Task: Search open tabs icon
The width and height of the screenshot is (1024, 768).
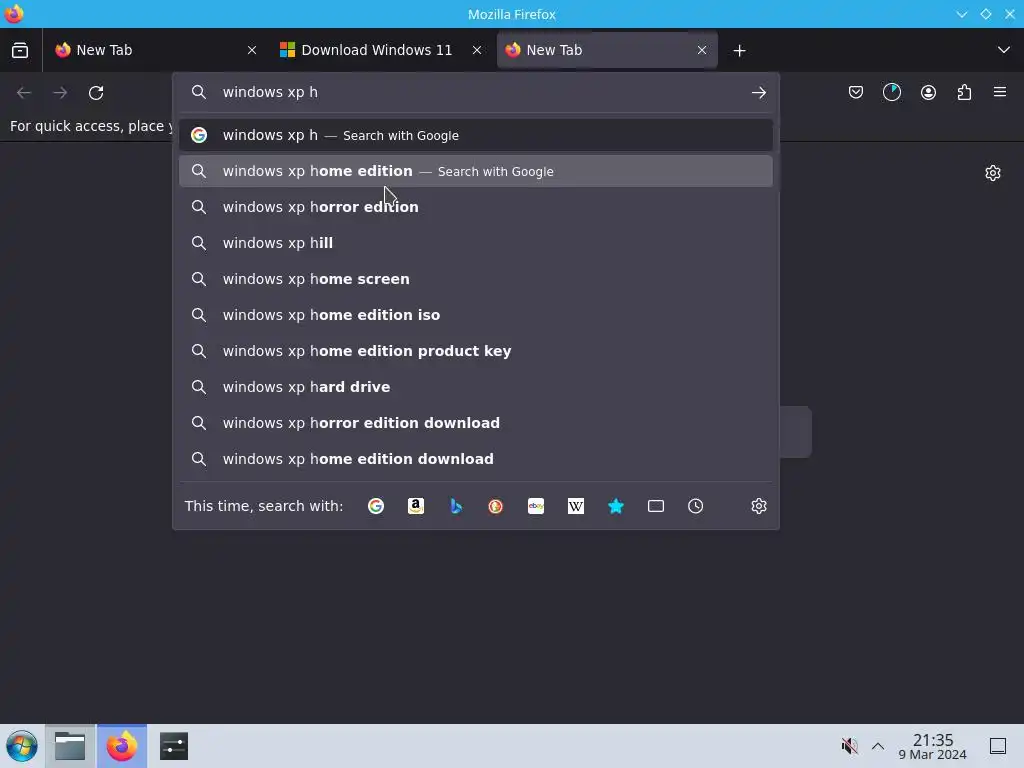Action: click(x=656, y=506)
